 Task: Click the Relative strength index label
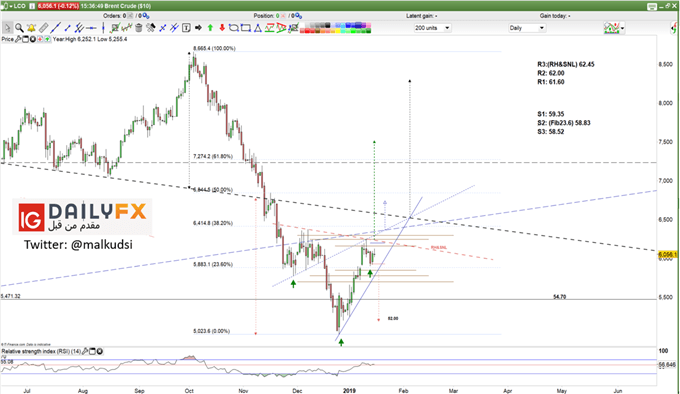tap(41, 351)
